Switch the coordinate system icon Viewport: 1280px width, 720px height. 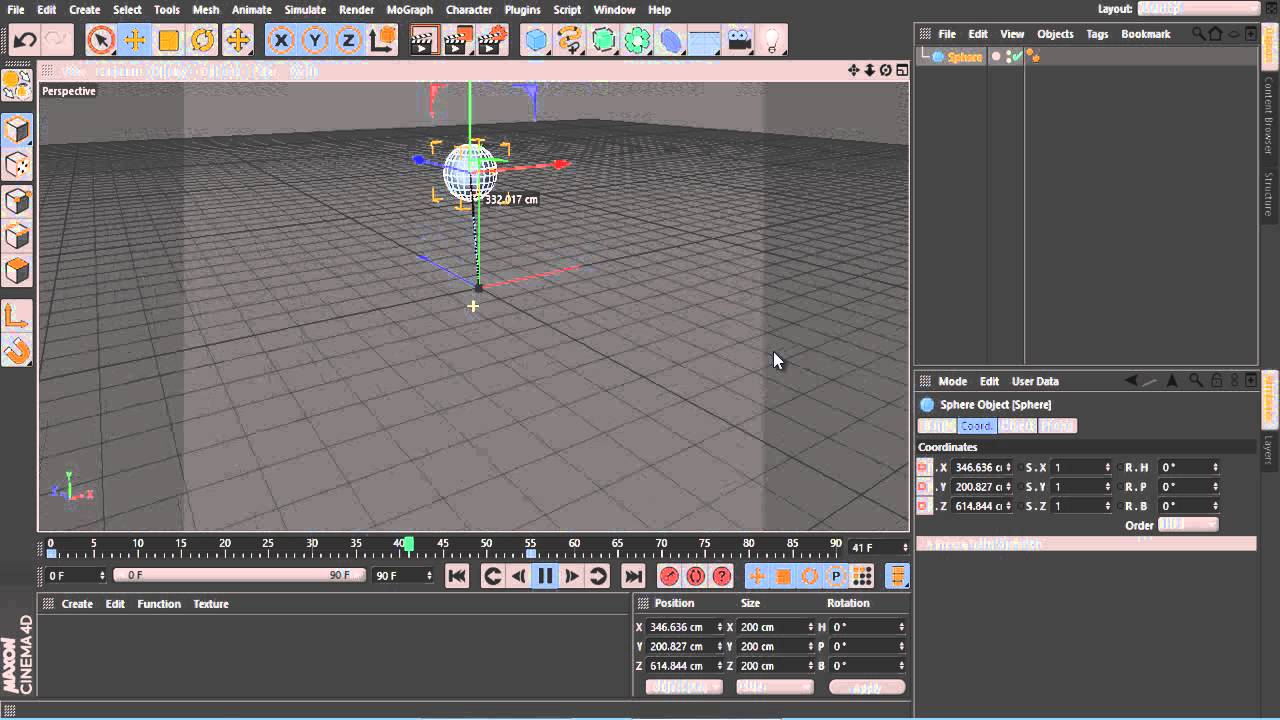[x=382, y=40]
